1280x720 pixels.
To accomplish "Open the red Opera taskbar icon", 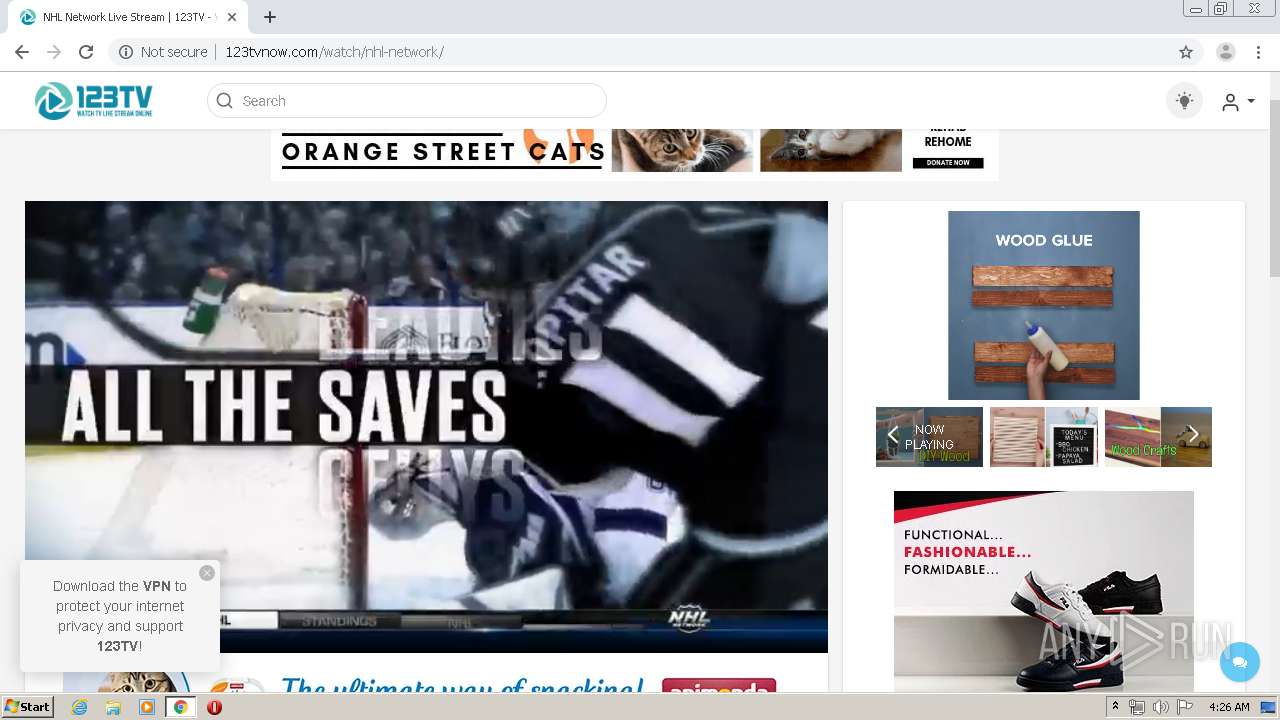I will coord(214,707).
